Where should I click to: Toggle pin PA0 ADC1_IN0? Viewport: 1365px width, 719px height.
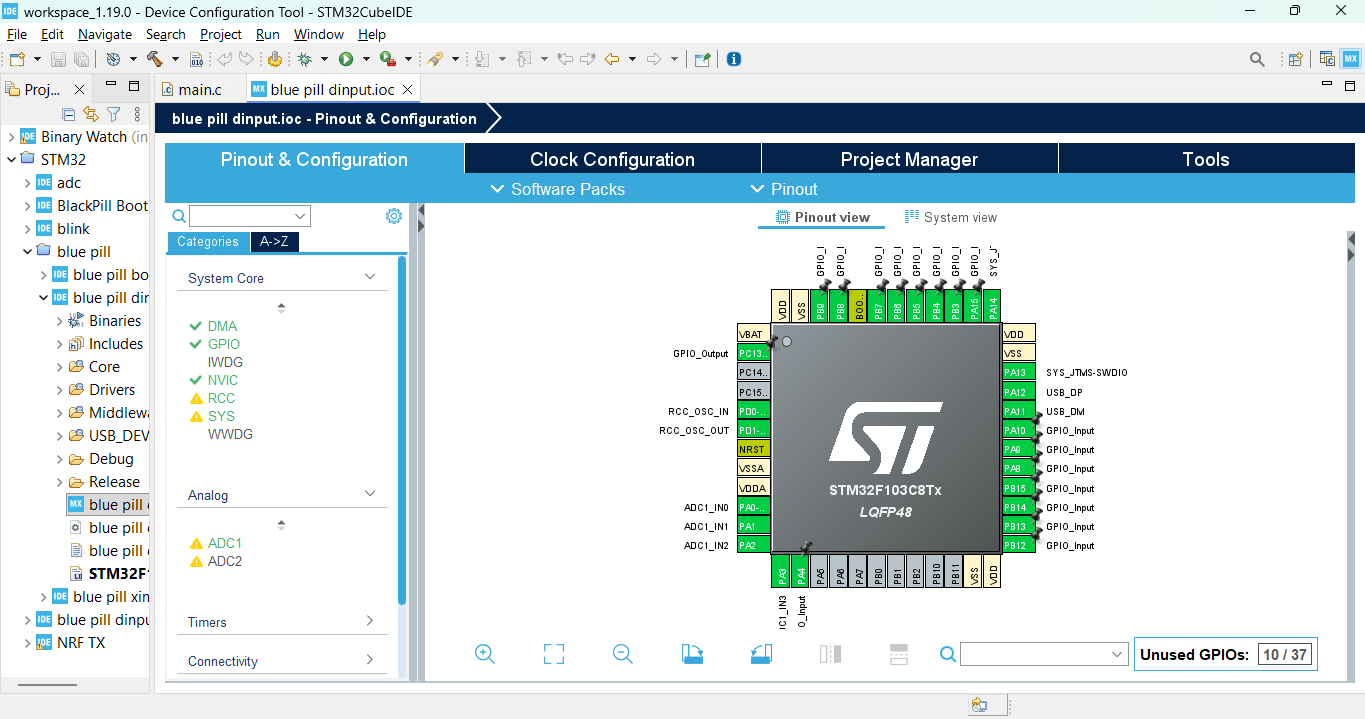753,507
